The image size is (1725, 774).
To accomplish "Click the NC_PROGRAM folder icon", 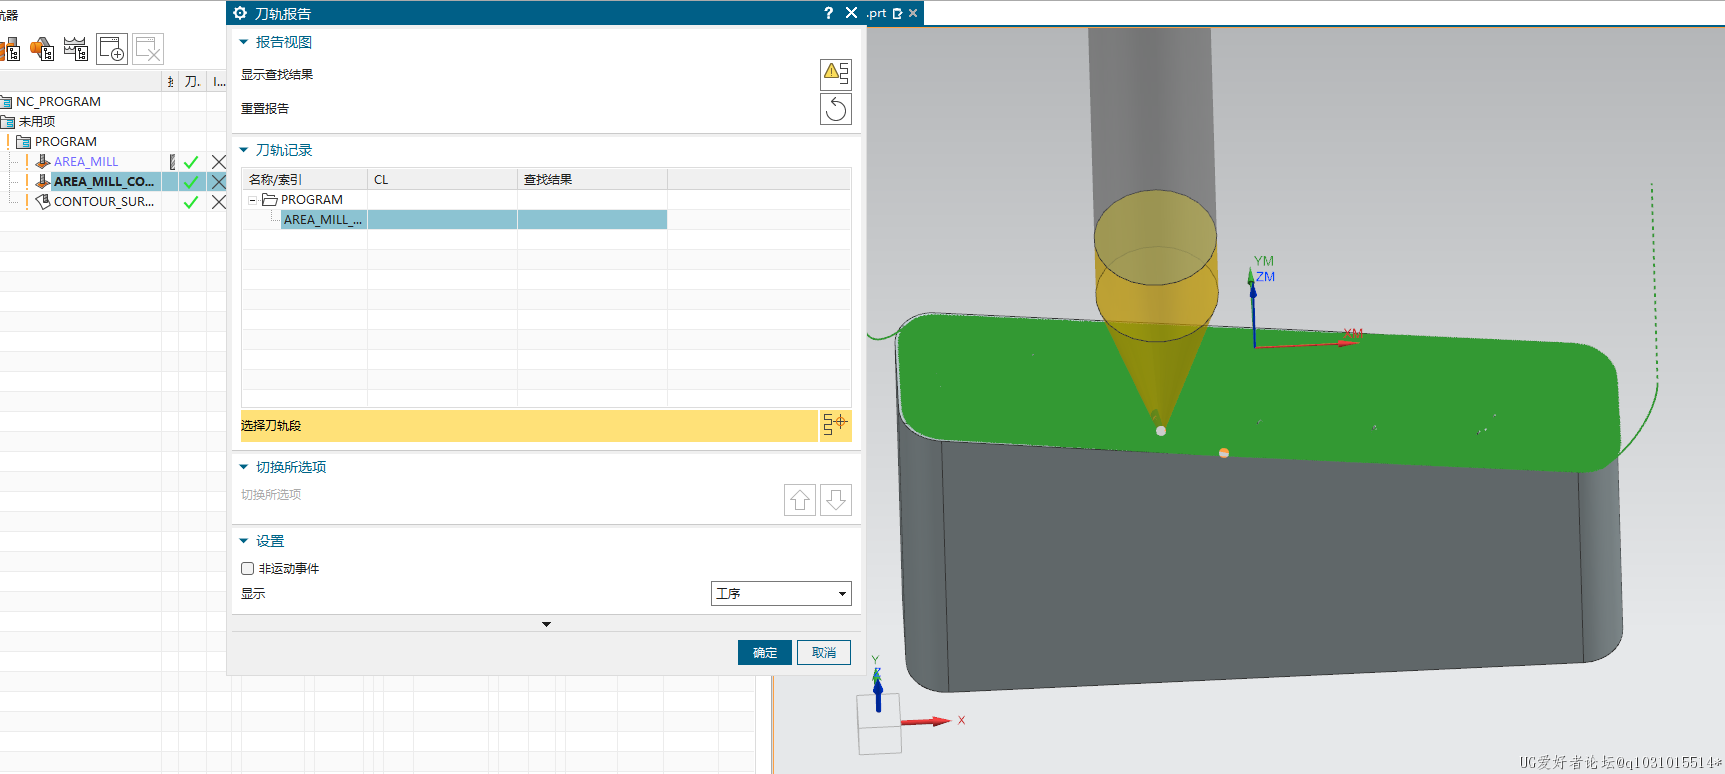I will [6, 101].
